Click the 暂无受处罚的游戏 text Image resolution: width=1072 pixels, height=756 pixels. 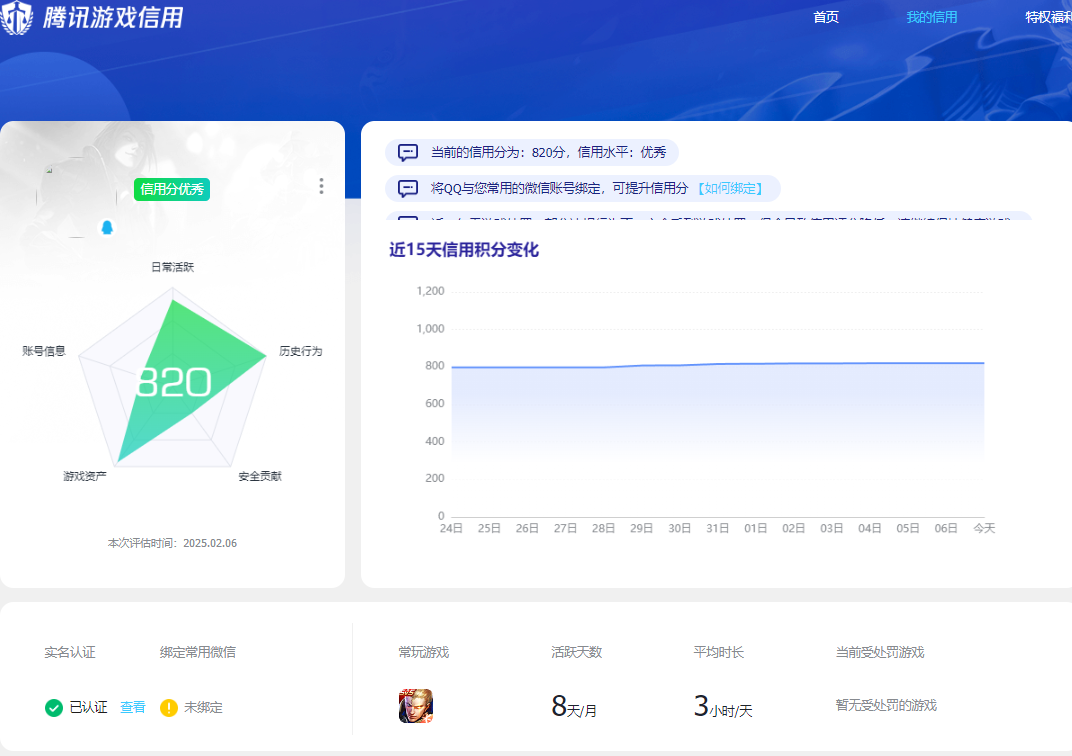tap(886, 705)
